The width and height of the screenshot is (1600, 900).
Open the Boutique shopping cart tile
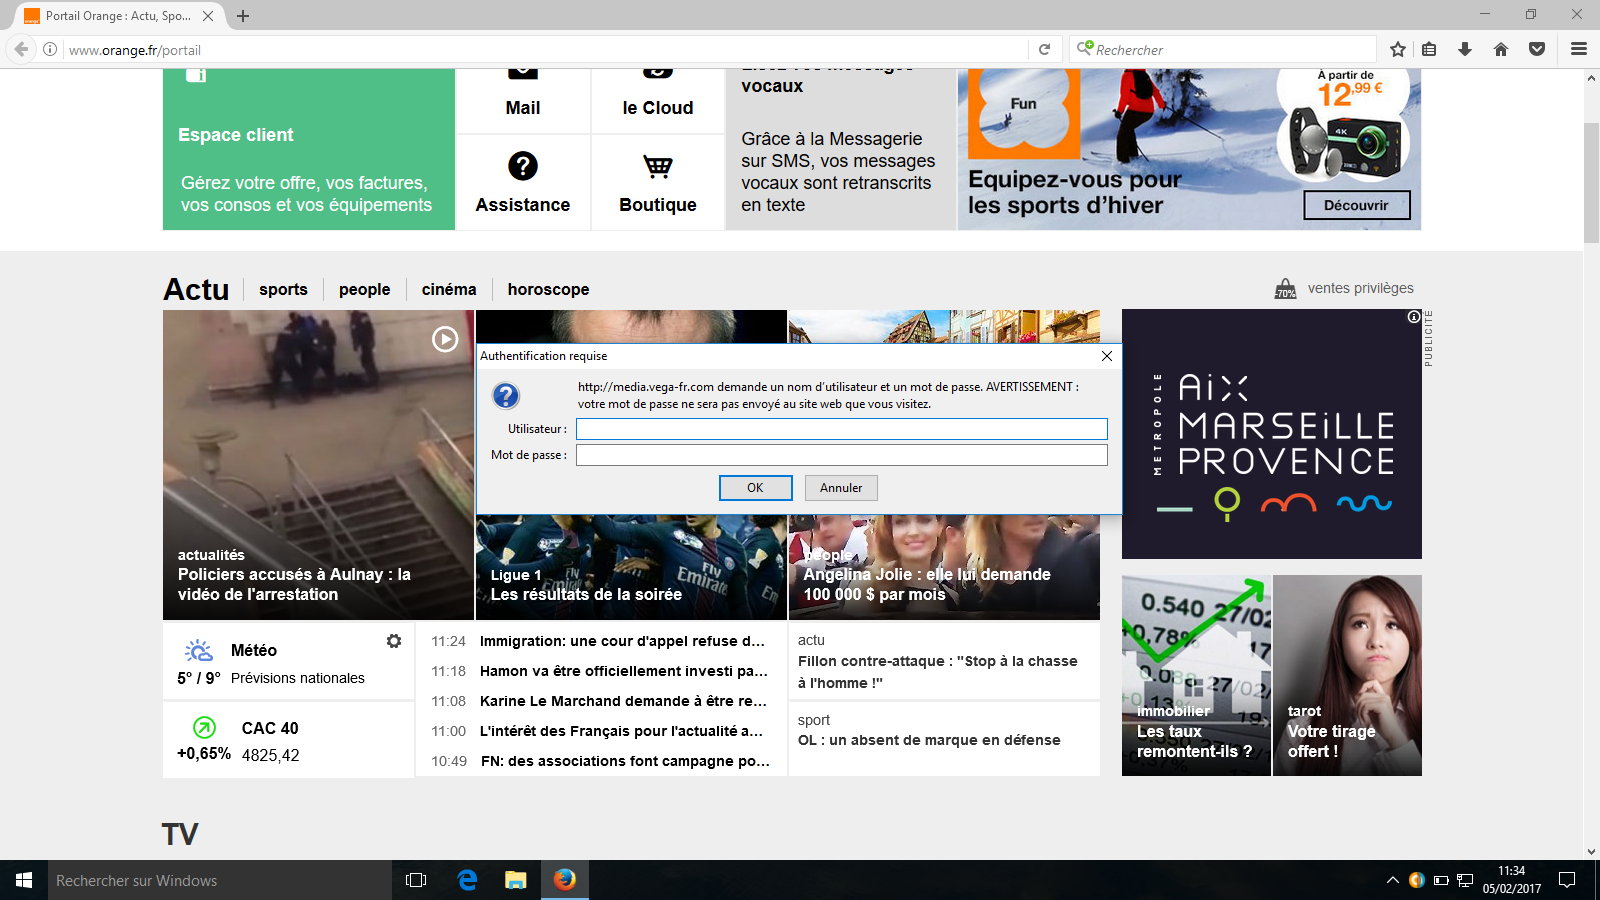click(x=657, y=182)
